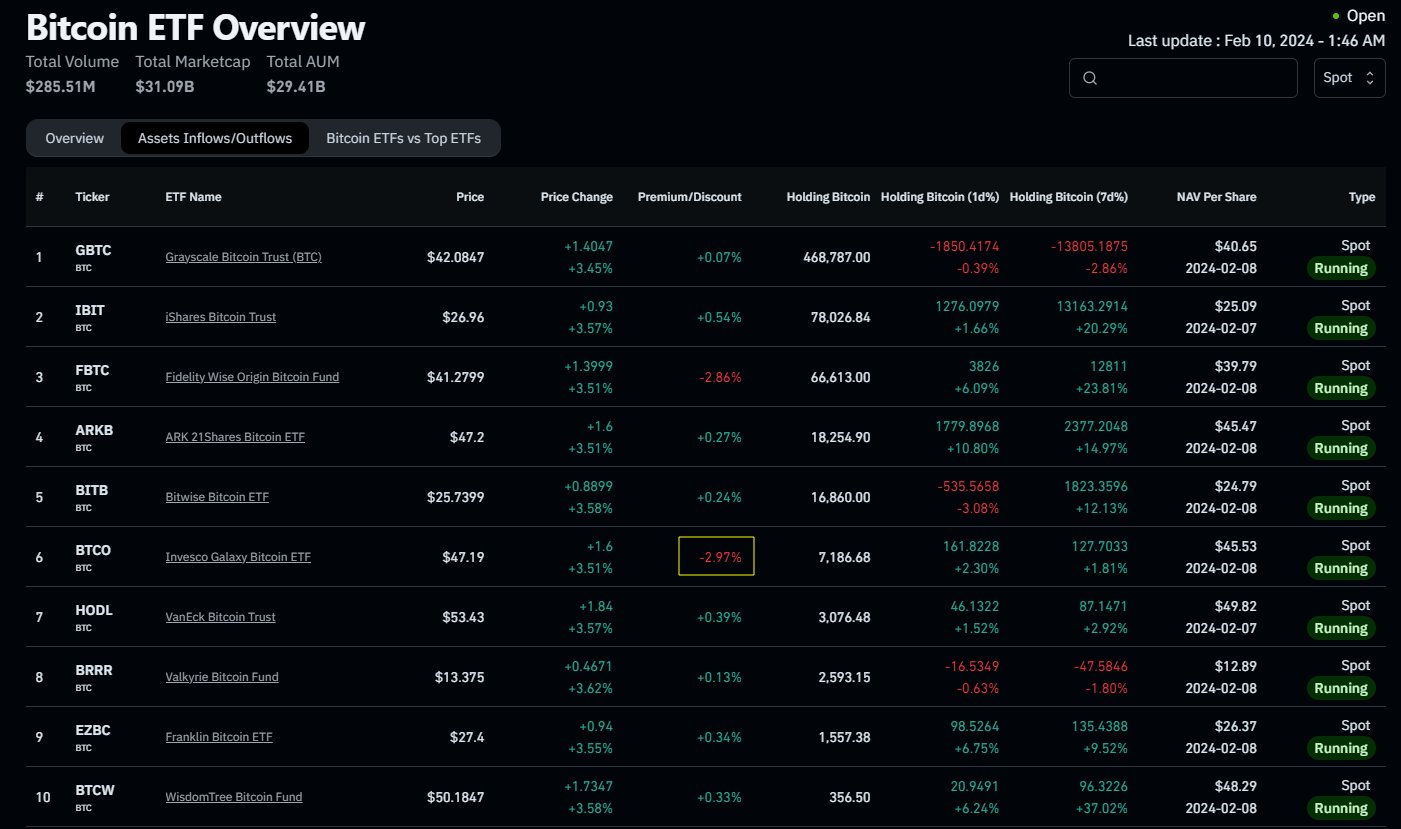Click the $29.41B total AUM value
The height and width of the screenshot is (829, 1401).
296,86
